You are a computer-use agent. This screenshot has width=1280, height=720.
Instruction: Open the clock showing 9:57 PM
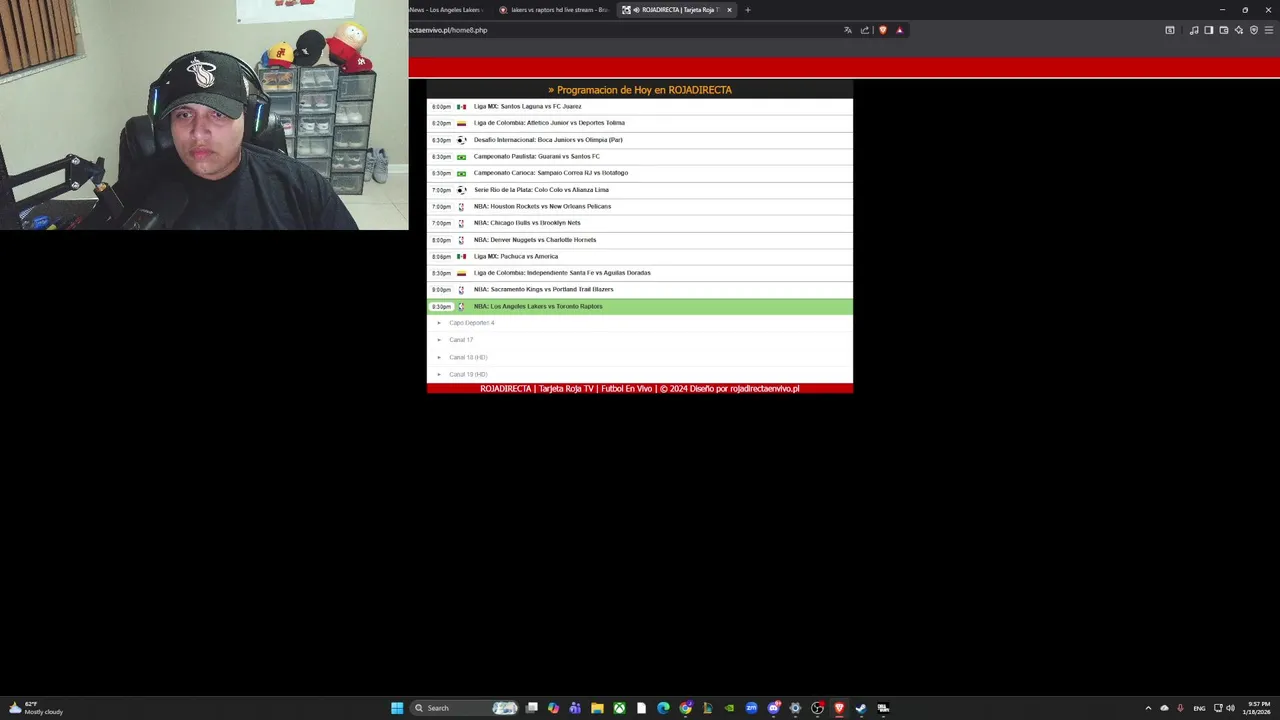click(1257, 708)
